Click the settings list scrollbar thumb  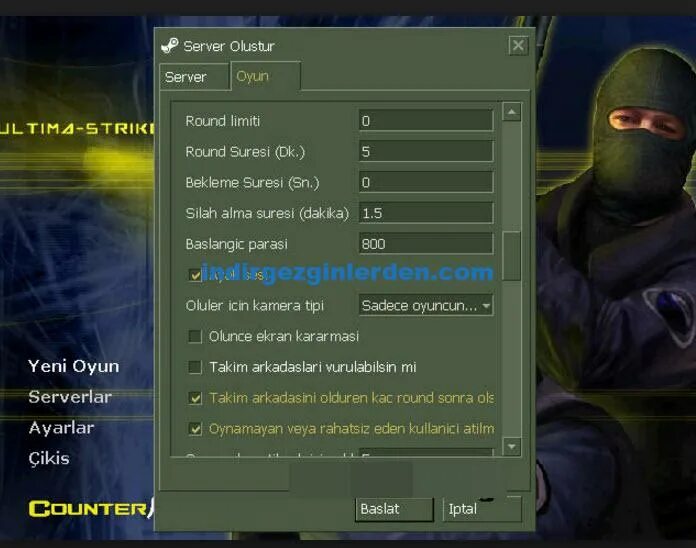511,256
